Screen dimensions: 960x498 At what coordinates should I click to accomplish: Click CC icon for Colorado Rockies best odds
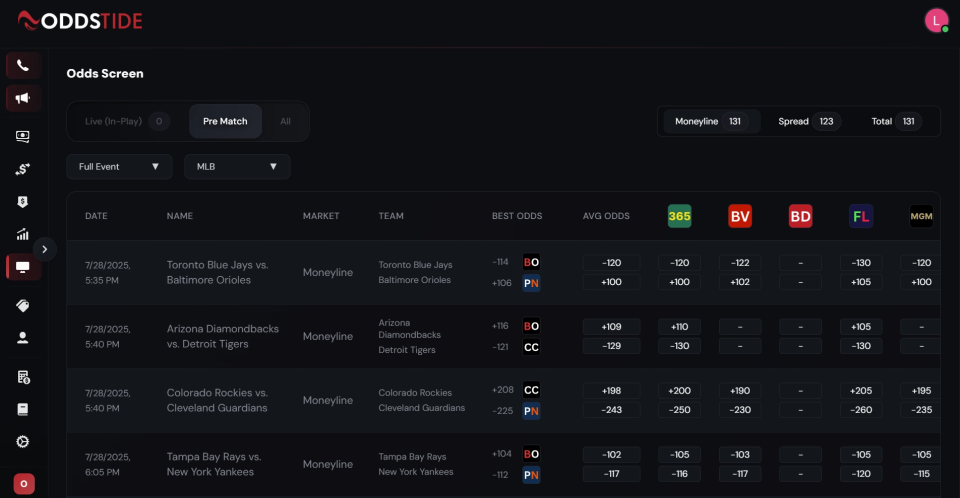tap(531, 390)
